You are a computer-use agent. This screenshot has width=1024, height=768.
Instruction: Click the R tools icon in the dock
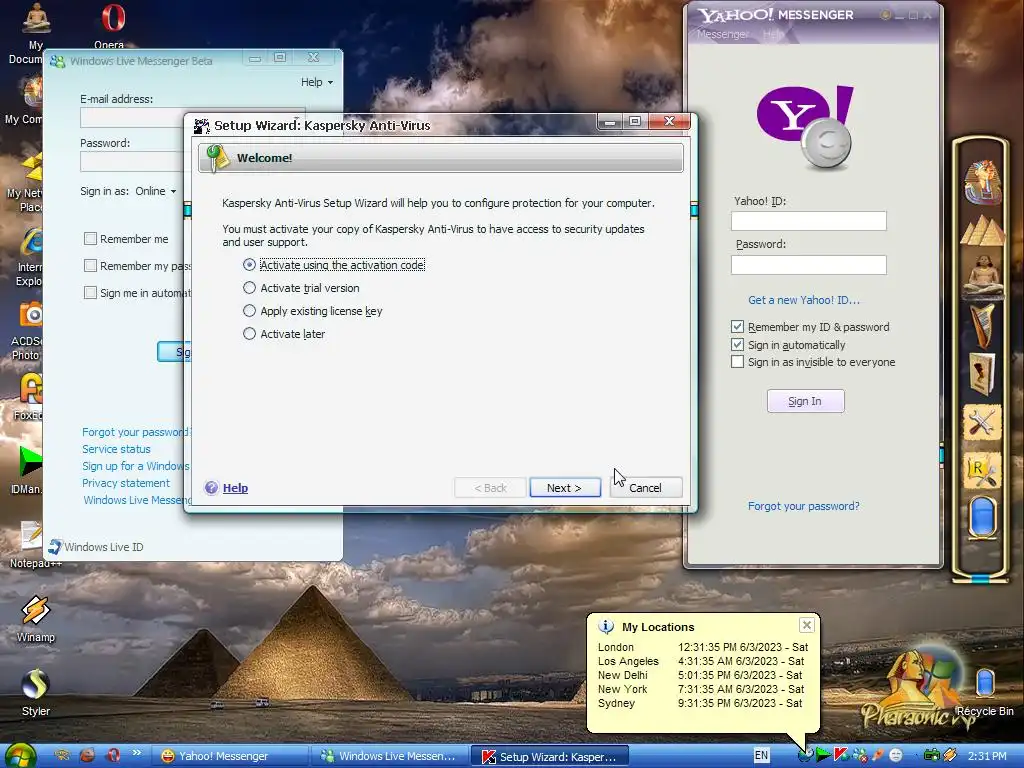[x=982, y=470]
